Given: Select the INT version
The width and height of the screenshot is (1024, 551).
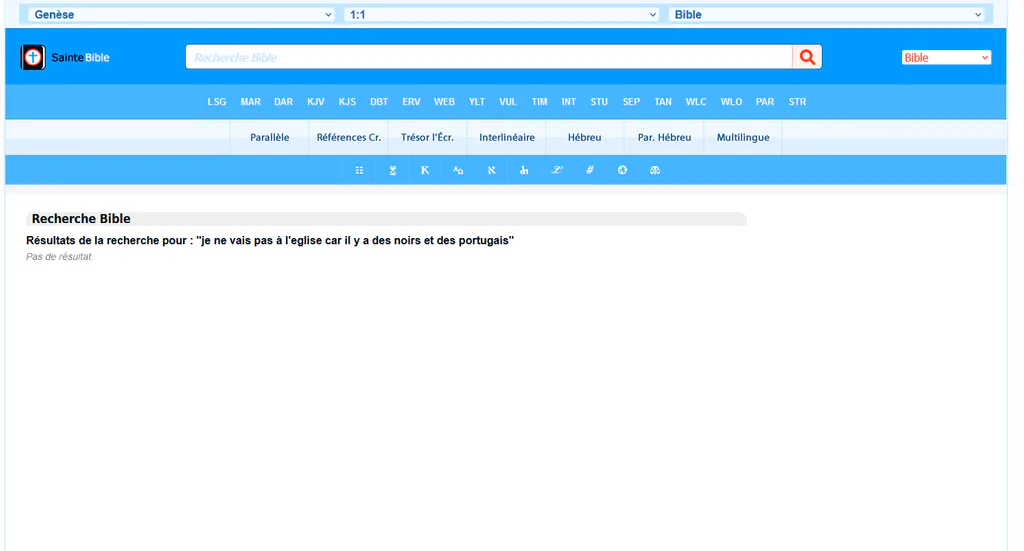Looking at the screenshot, I should 569,102.
